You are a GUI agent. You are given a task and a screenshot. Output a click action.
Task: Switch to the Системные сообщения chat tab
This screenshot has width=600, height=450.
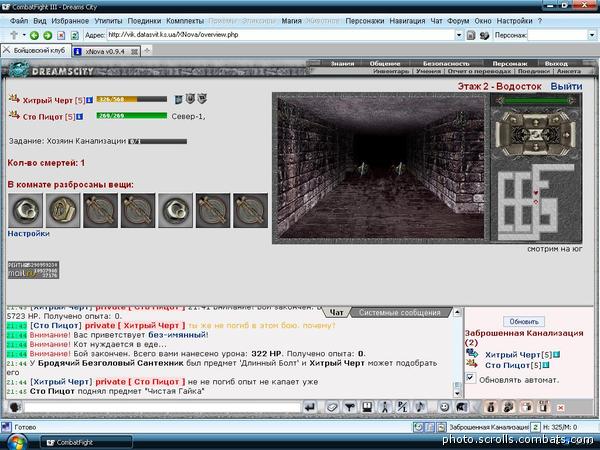[x=400, y=313]
